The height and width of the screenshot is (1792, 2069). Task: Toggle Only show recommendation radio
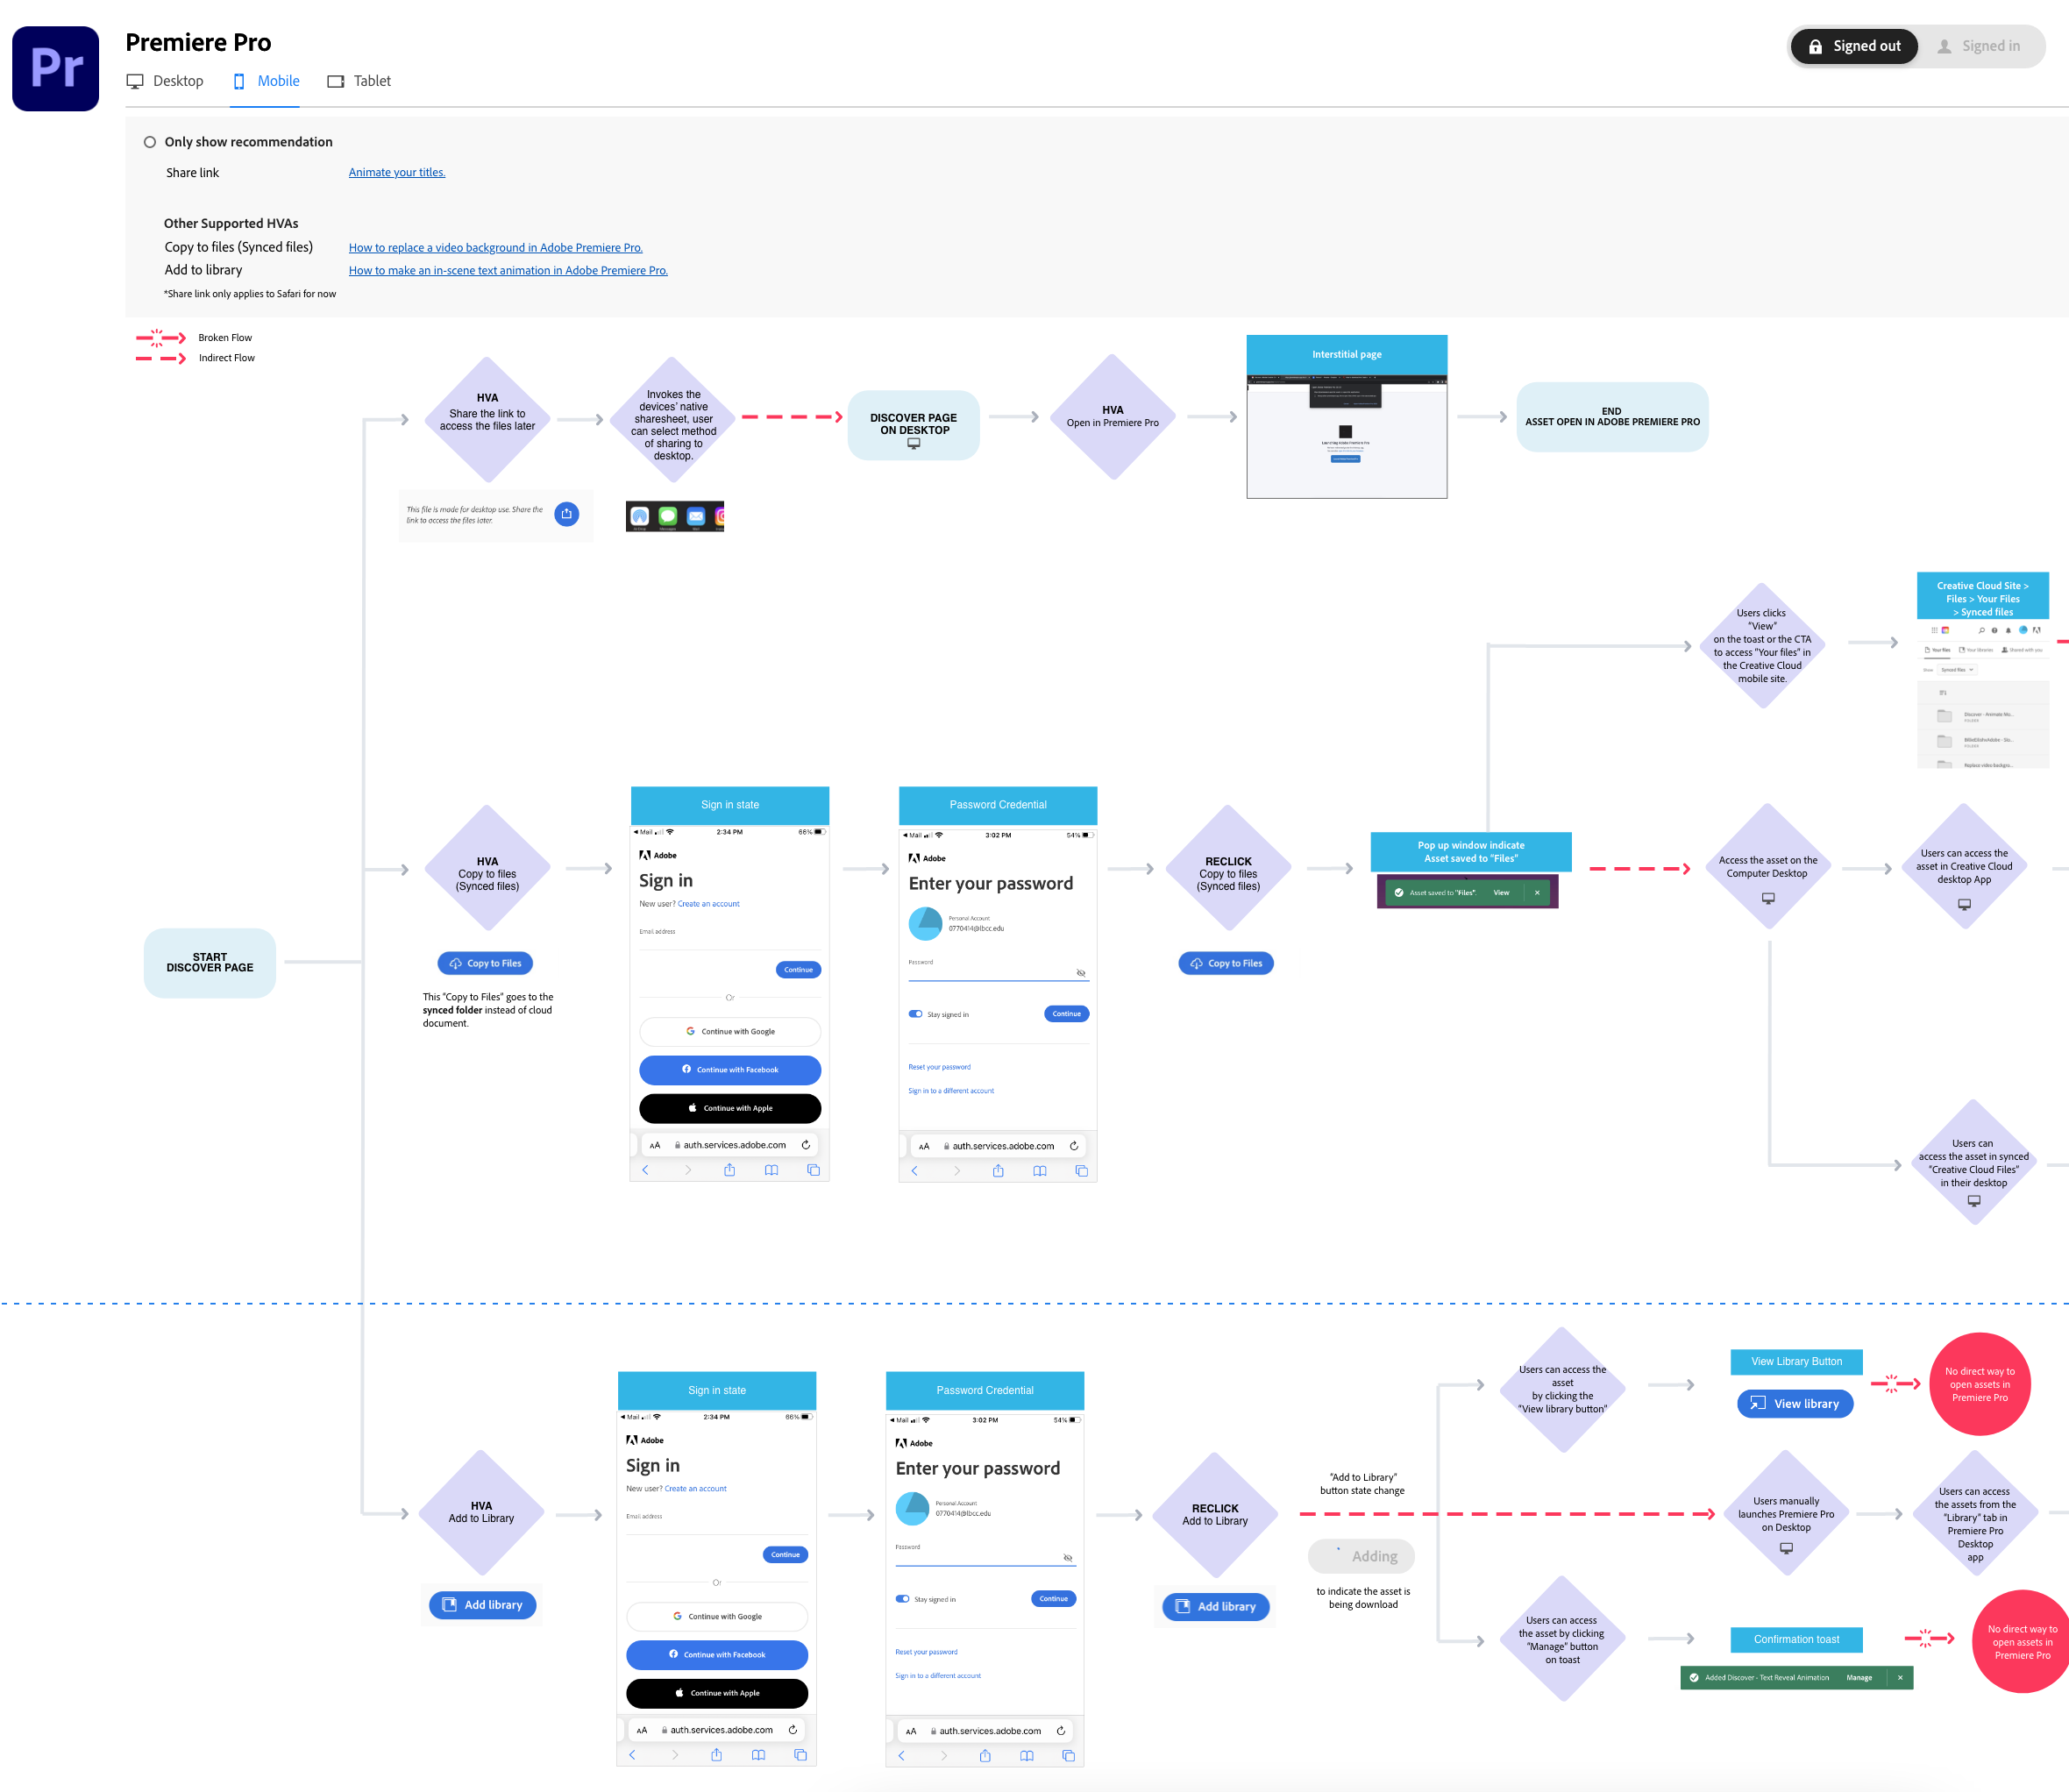tap(150, 142)
